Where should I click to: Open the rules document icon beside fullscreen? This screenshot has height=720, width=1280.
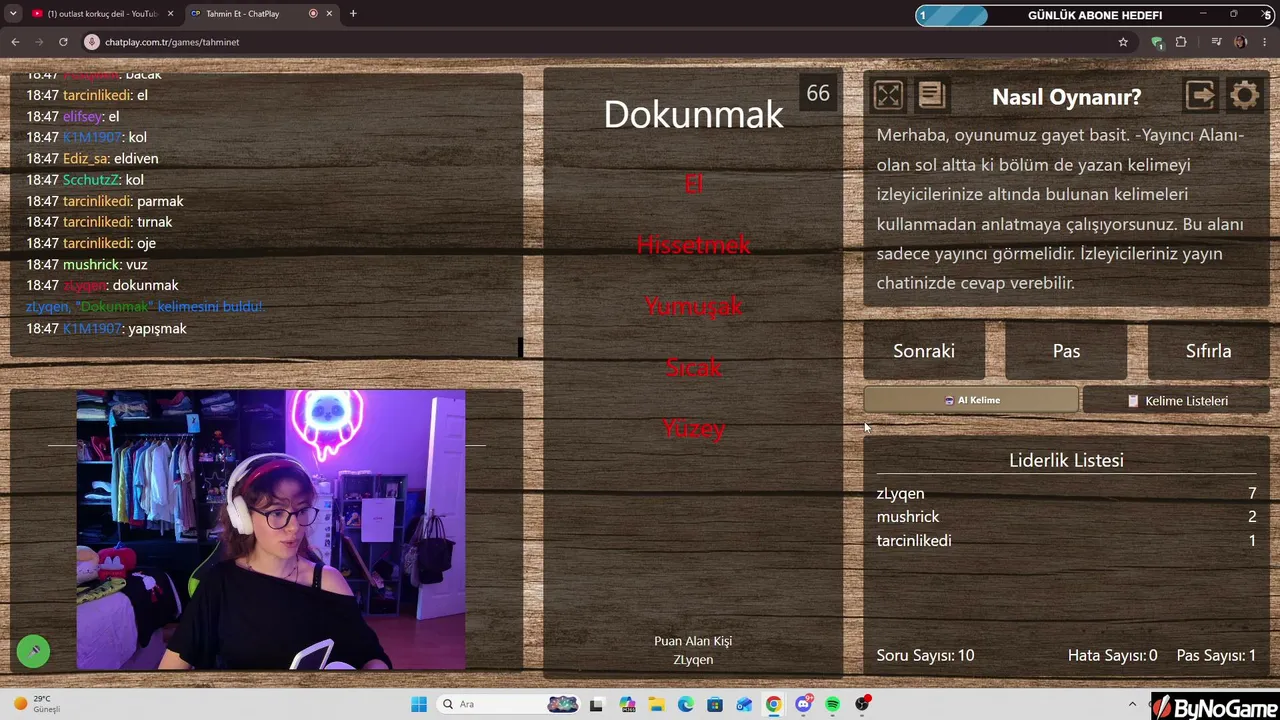pos(931,95)
